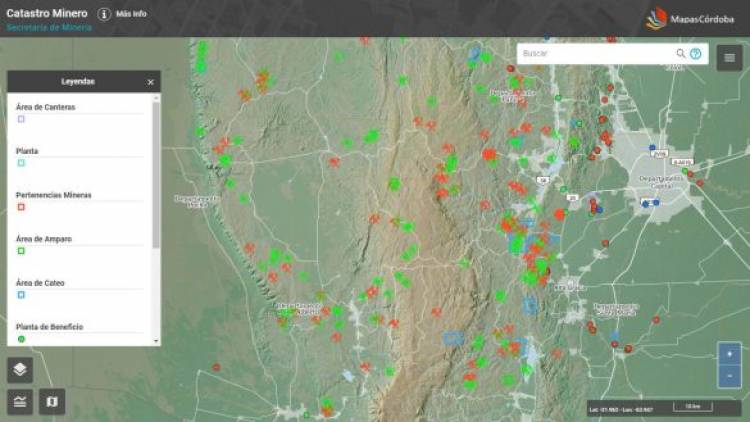750x422 pixels.
Task: Open the search help question icon
Action: coord(695,54)
